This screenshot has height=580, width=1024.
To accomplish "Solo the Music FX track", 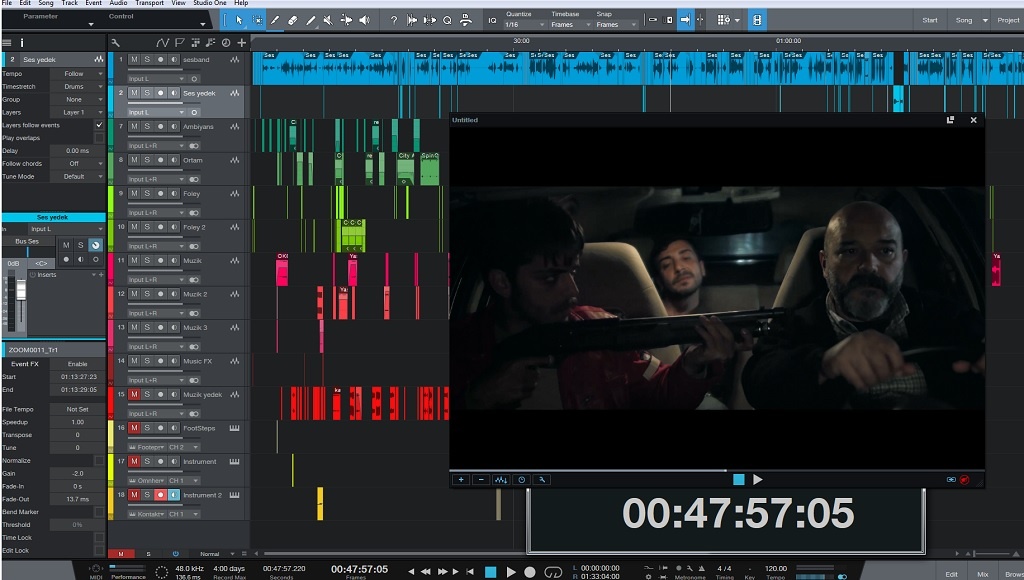I will (x=147, y=361).
